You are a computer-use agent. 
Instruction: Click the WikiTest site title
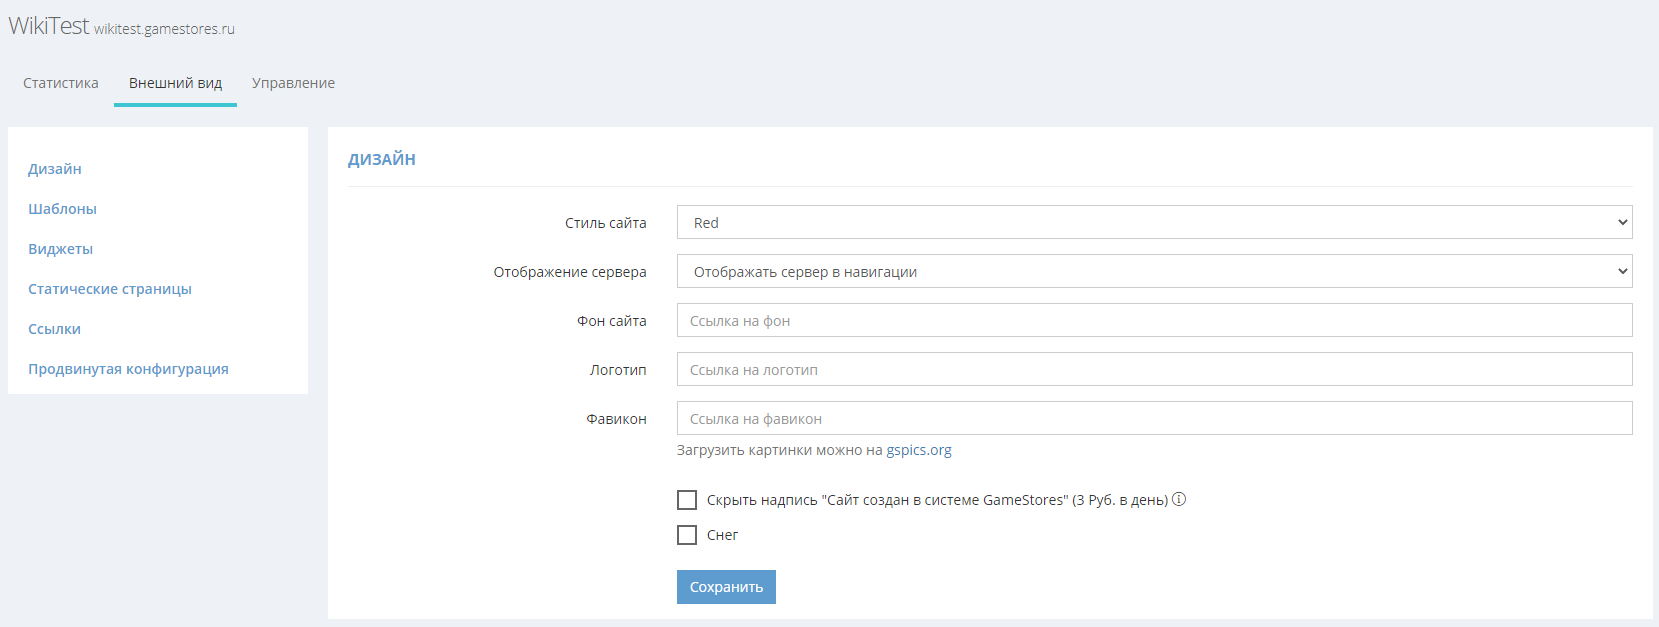(x=49, y=26)
